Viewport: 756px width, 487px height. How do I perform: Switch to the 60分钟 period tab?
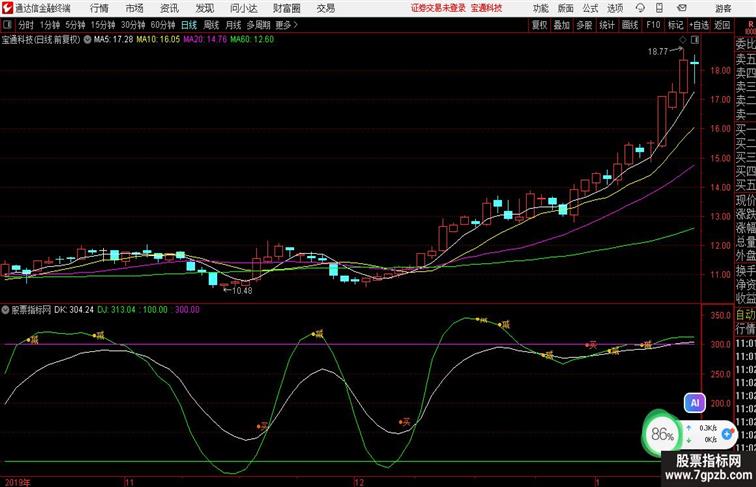point(163,25)
